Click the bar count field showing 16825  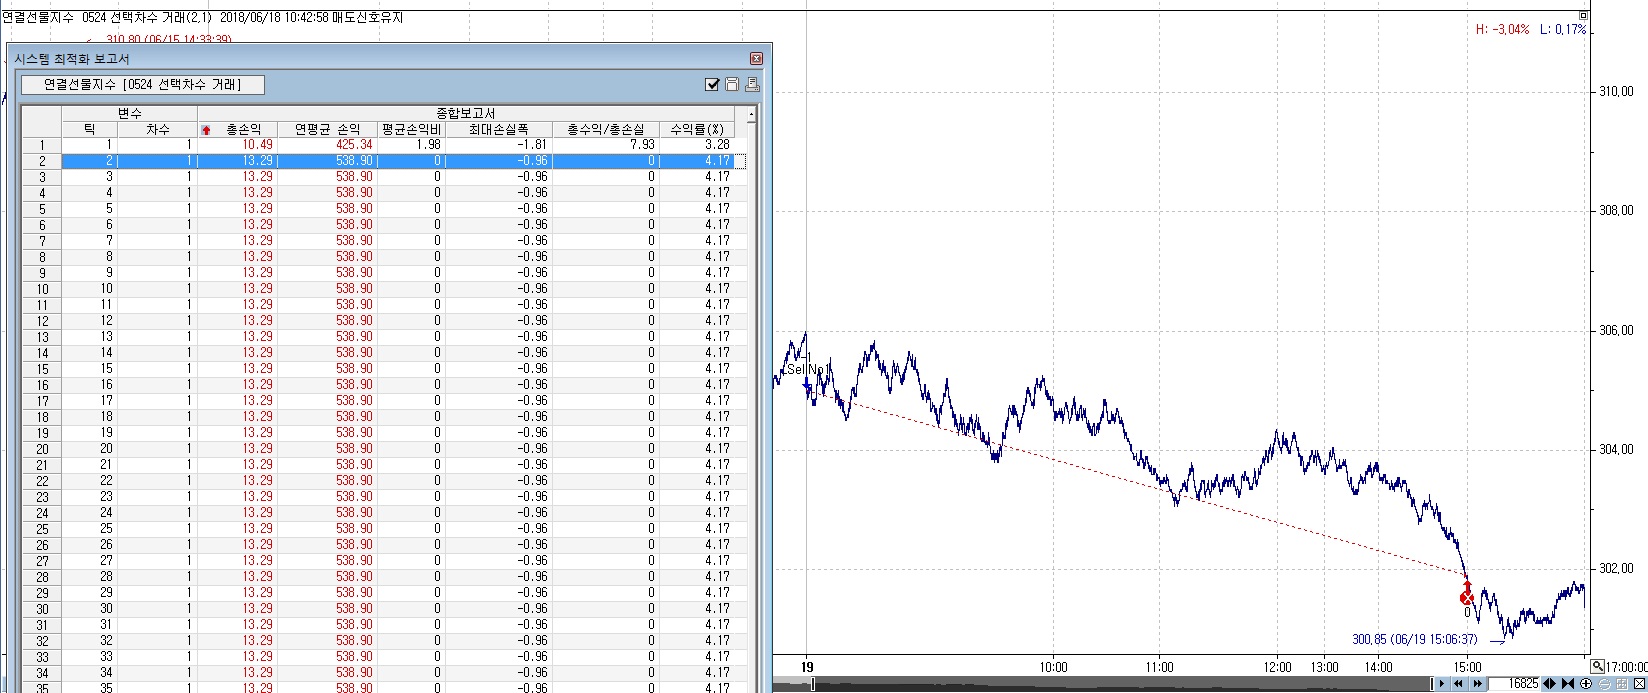coord(1515,684)
